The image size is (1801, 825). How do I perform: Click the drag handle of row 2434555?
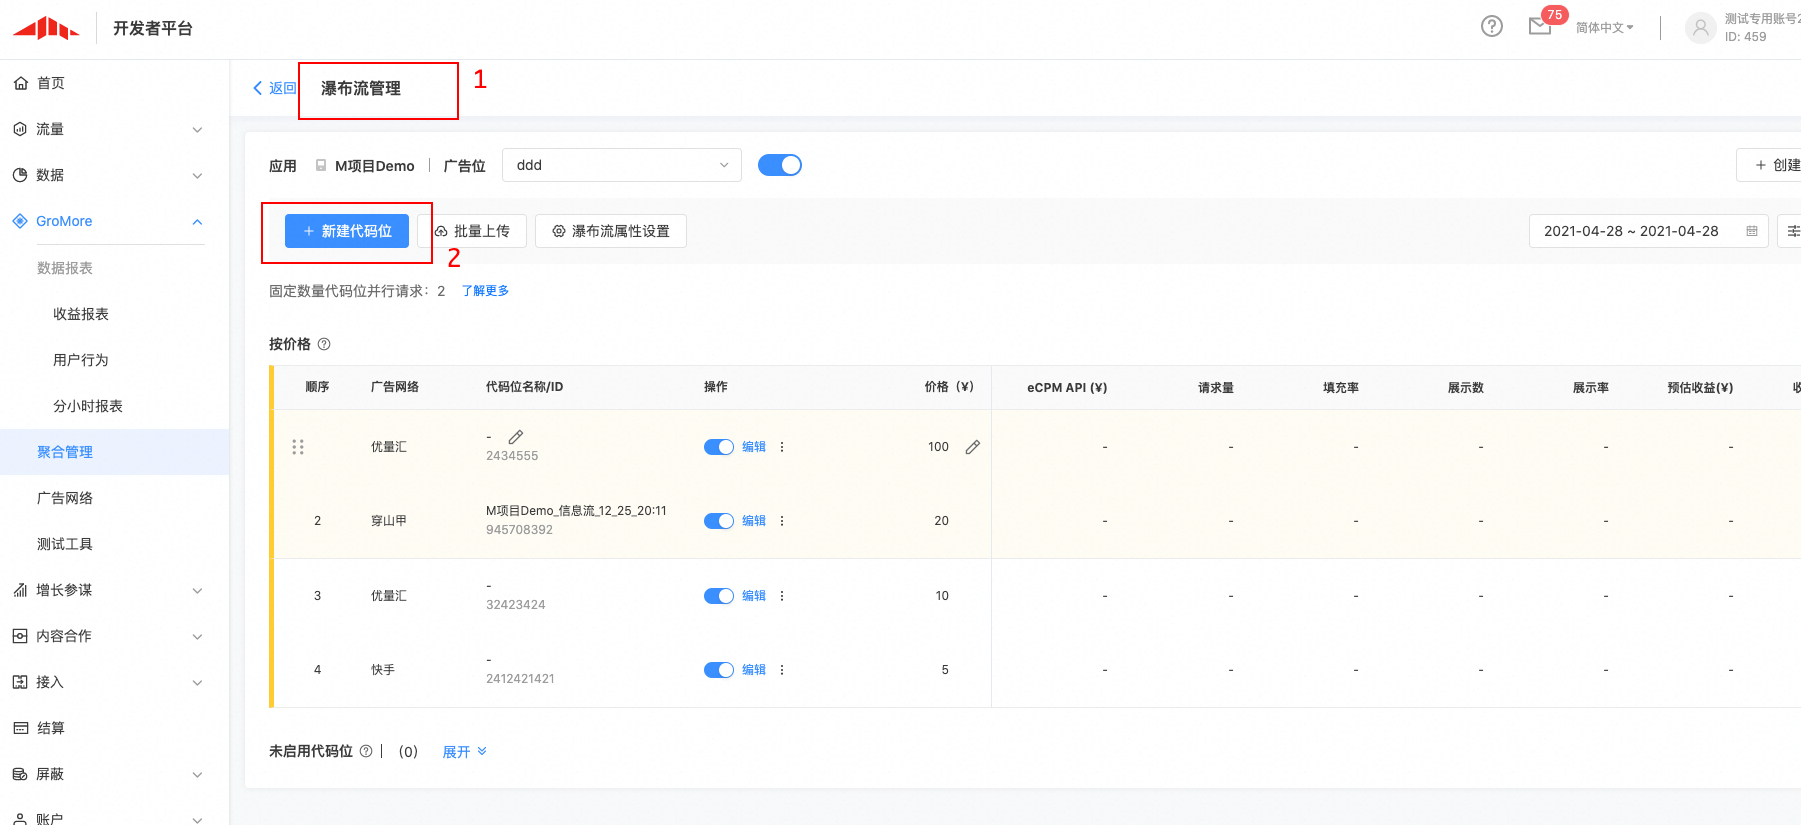(x=298, y=447)
